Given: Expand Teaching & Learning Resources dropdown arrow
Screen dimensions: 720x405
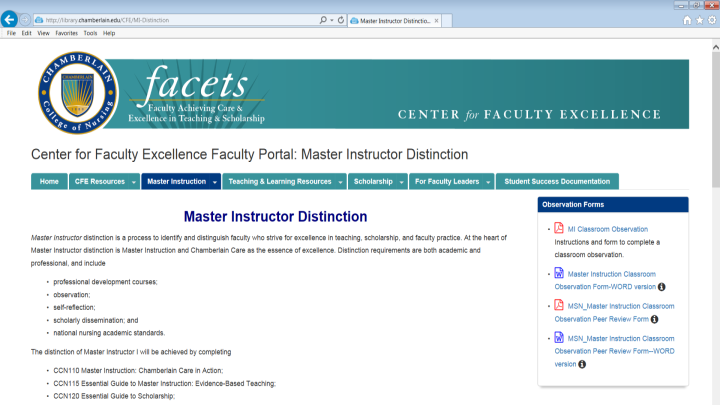Looking at the screenshot, I should (x=340, y=182).
